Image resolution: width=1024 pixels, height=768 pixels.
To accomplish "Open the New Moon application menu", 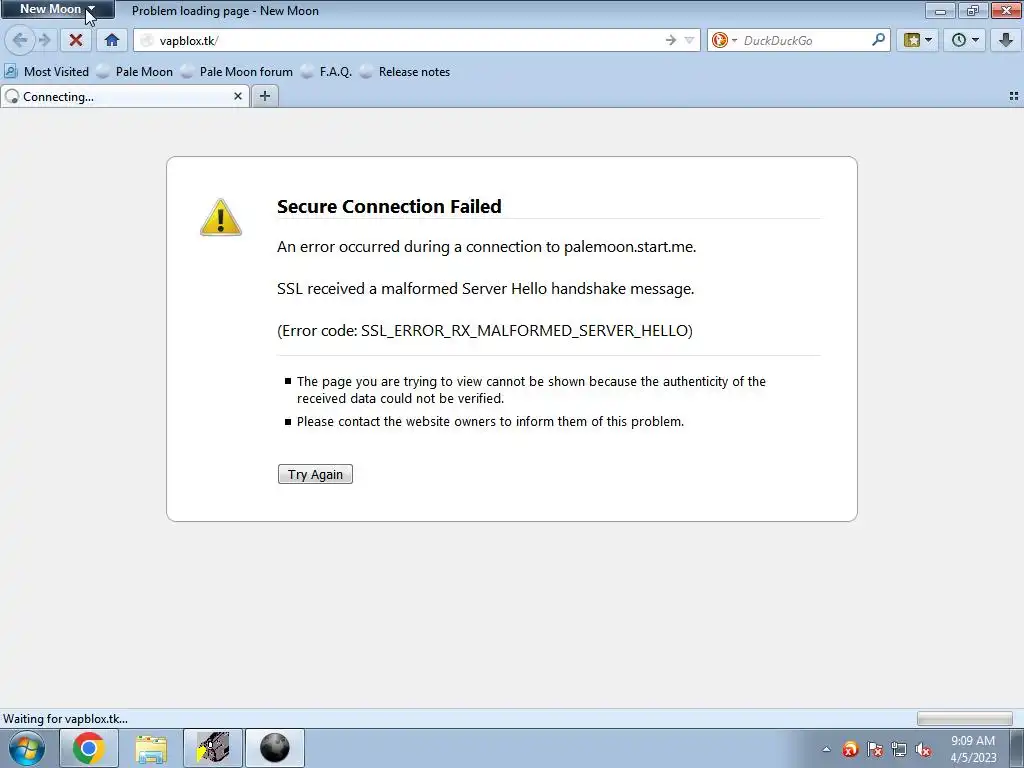I will pos(57,9).
